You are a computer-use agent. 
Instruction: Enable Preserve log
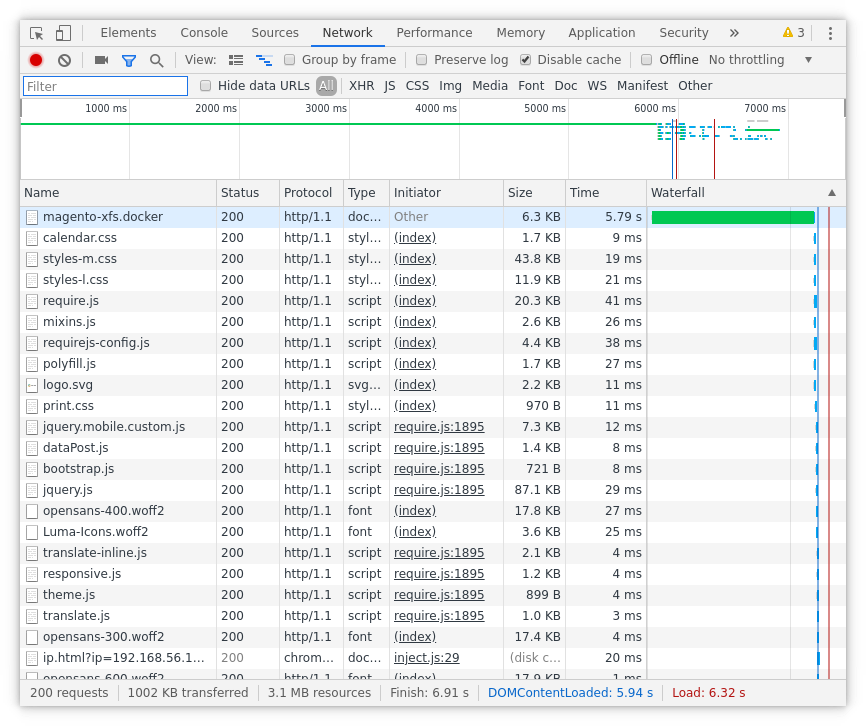421,59
